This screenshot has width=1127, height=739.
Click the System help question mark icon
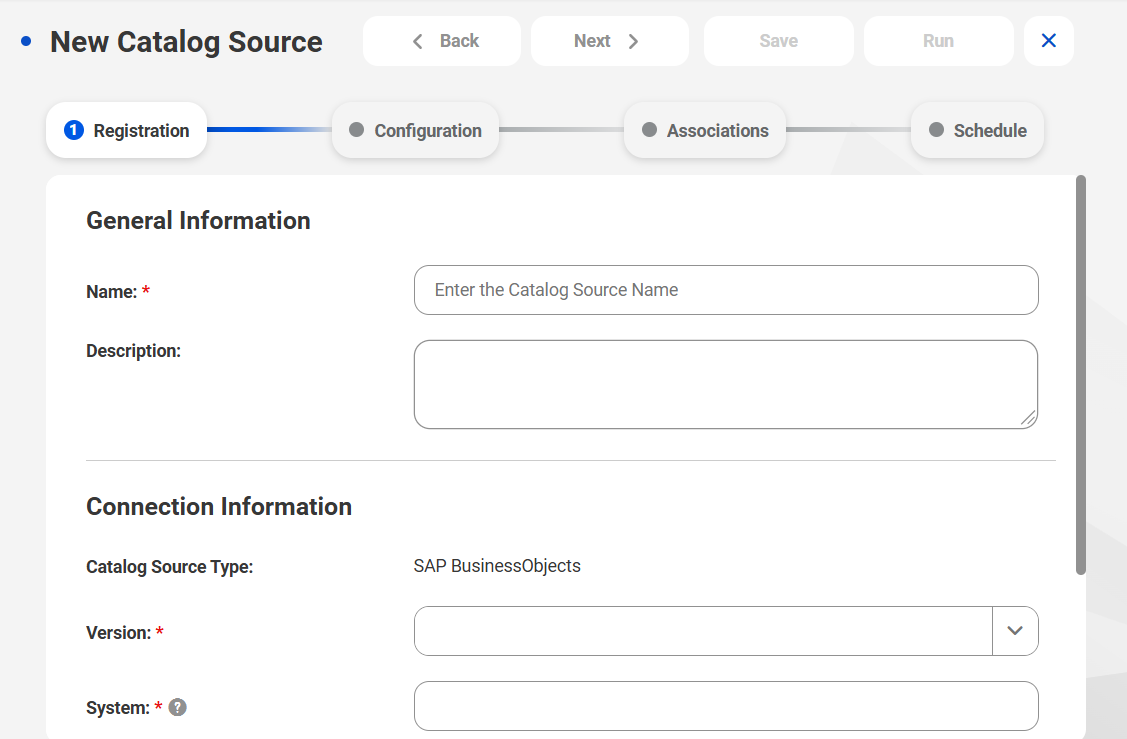click(x=178, y=707)
